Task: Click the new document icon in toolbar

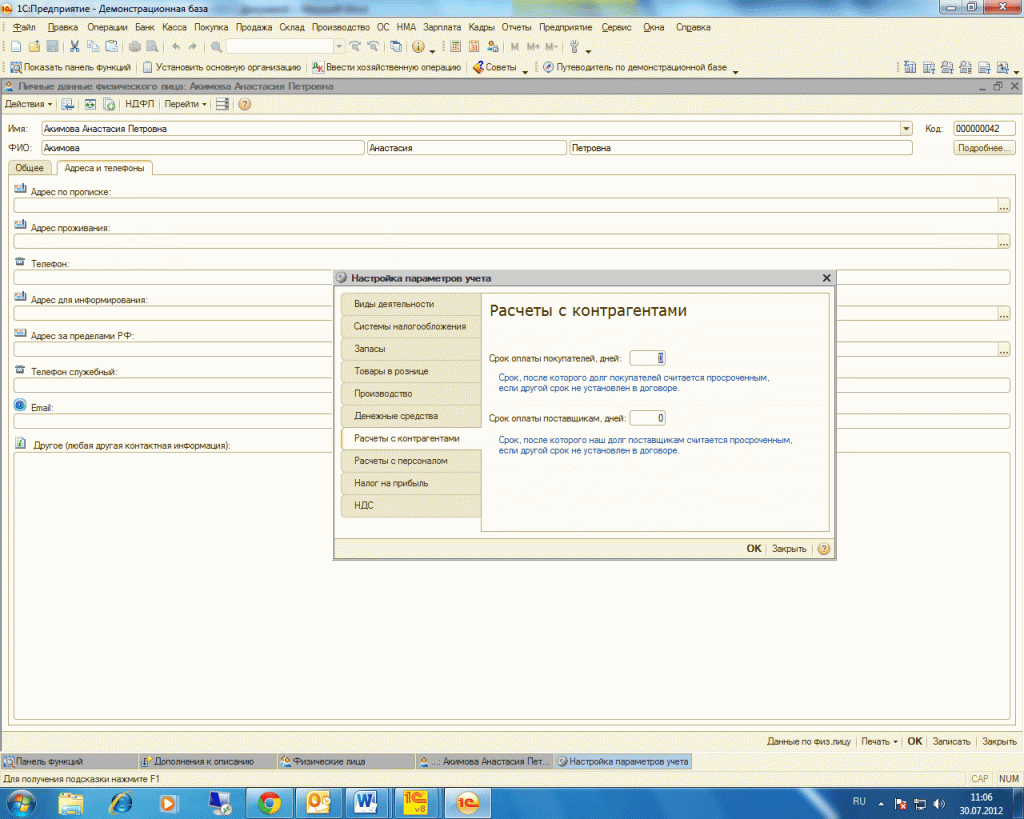Action: tap(15, 47)
